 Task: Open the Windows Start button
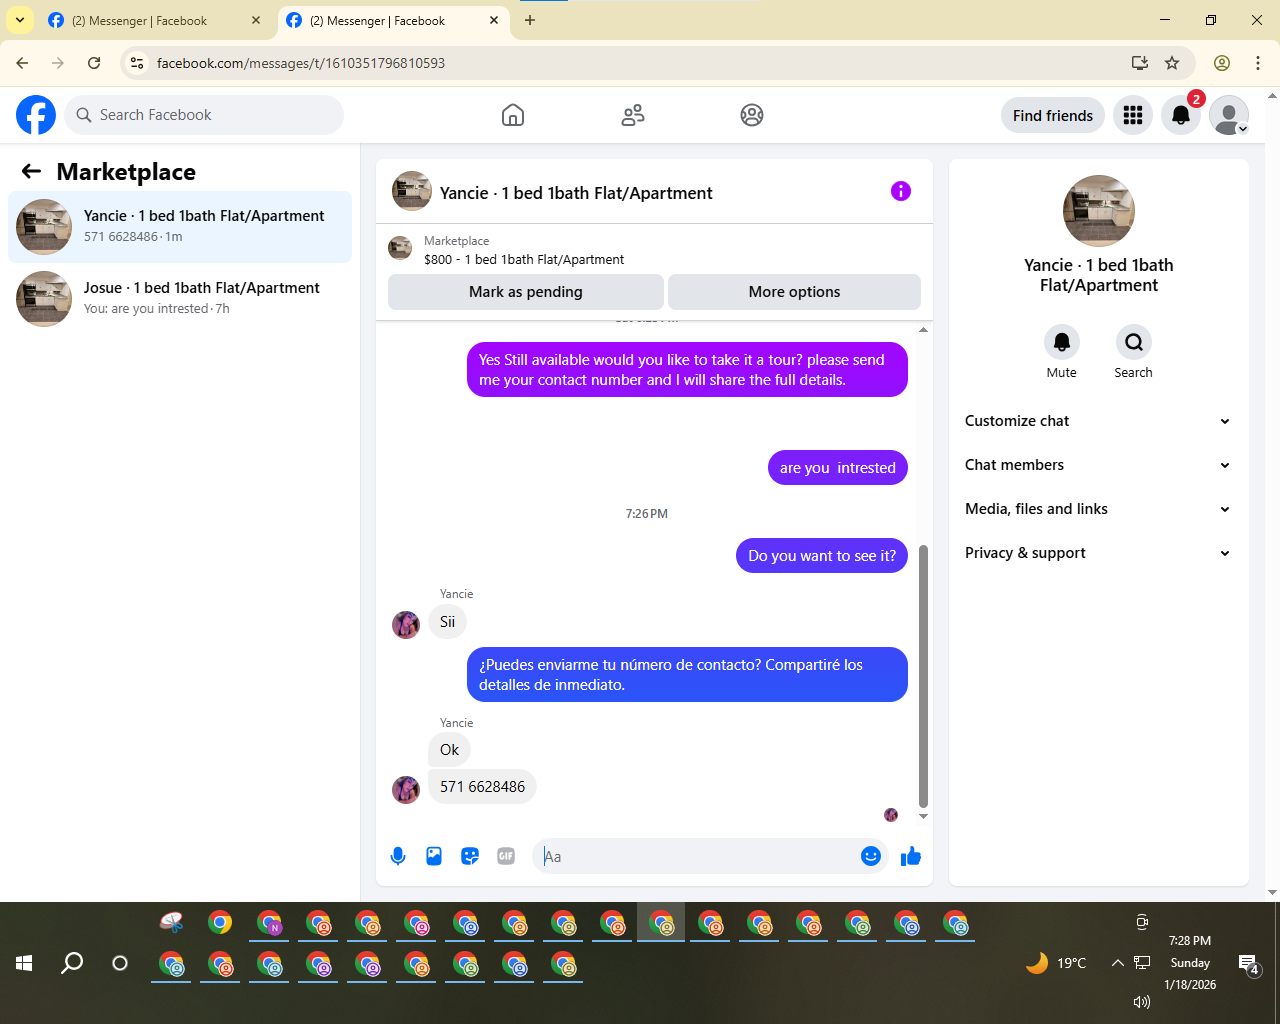24,963
